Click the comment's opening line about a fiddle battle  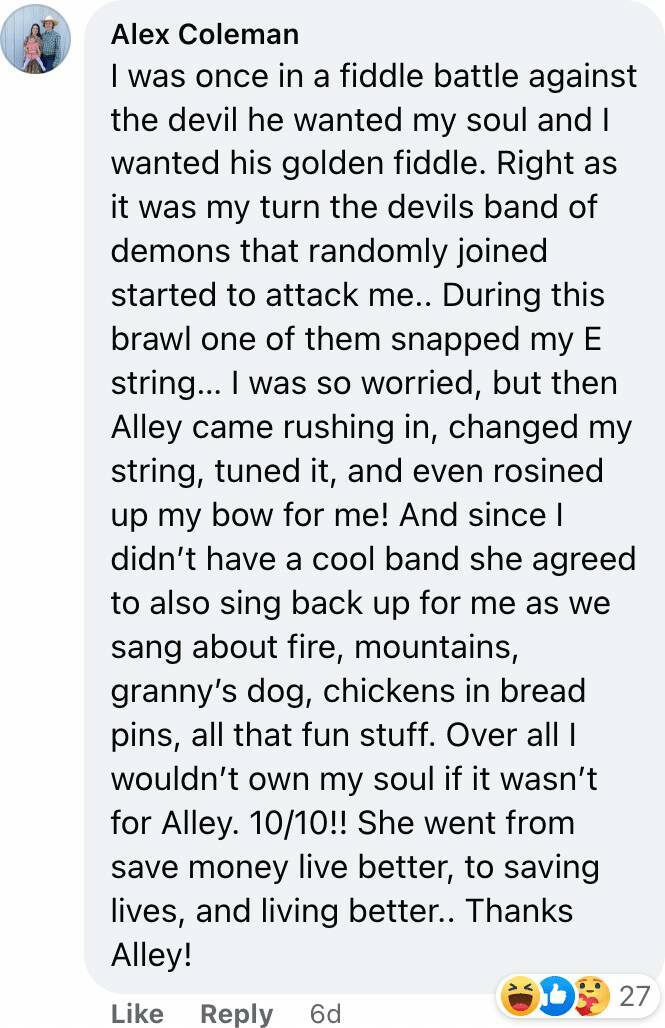pos(373,77)
